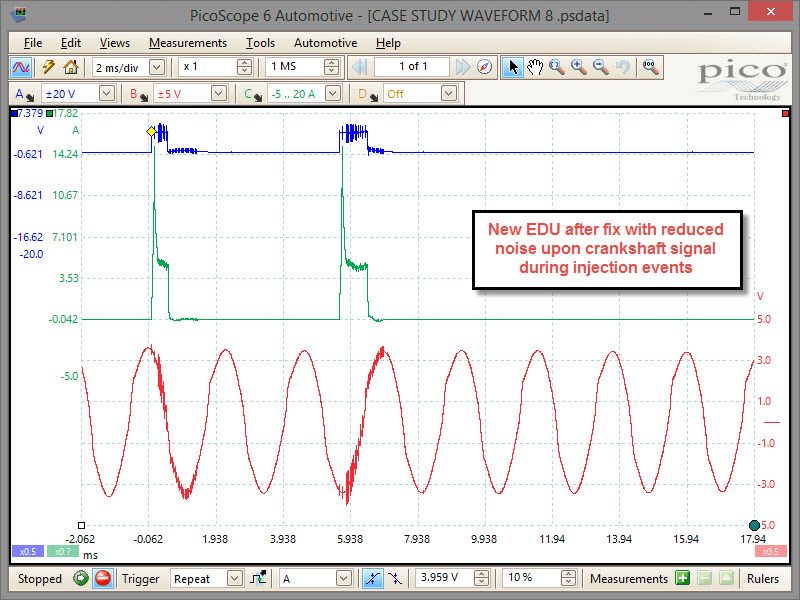Open Channel A options button
The image size is (800, 600).
pyautogui.click(x=23, y=94)
